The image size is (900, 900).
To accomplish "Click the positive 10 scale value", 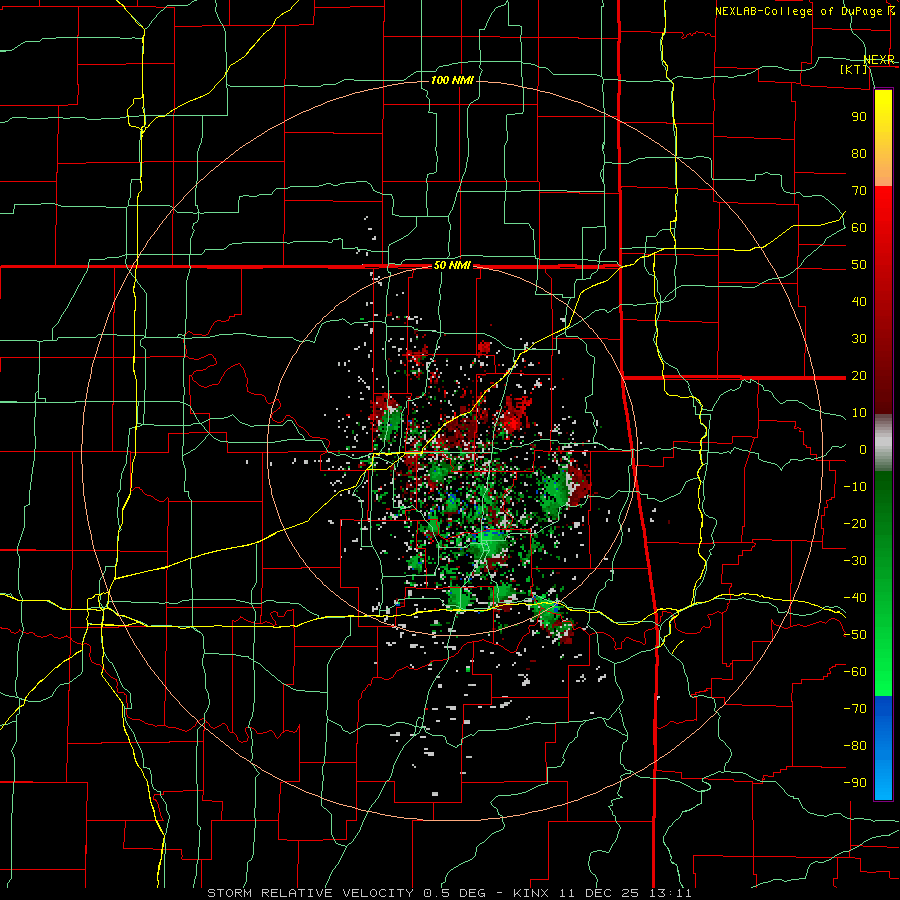I will (859, 413).
